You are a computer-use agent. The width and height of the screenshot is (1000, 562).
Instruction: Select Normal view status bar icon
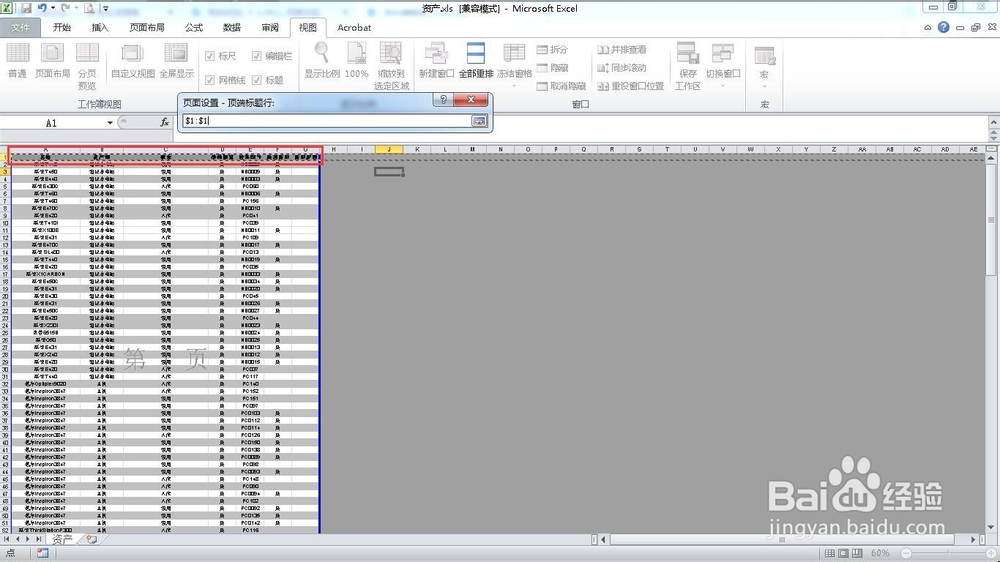point(830,553)
